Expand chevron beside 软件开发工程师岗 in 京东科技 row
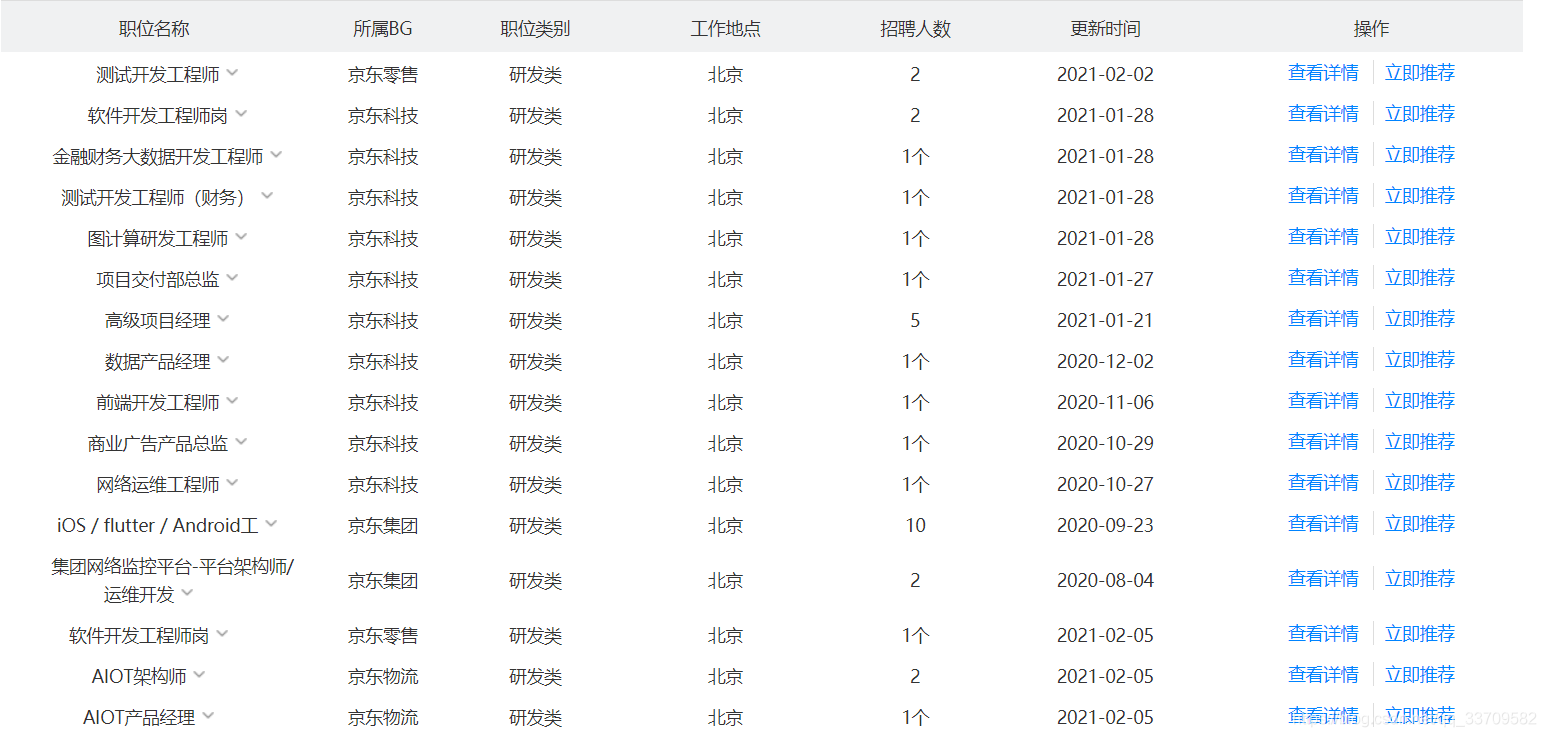 click(x=241, y=113)
